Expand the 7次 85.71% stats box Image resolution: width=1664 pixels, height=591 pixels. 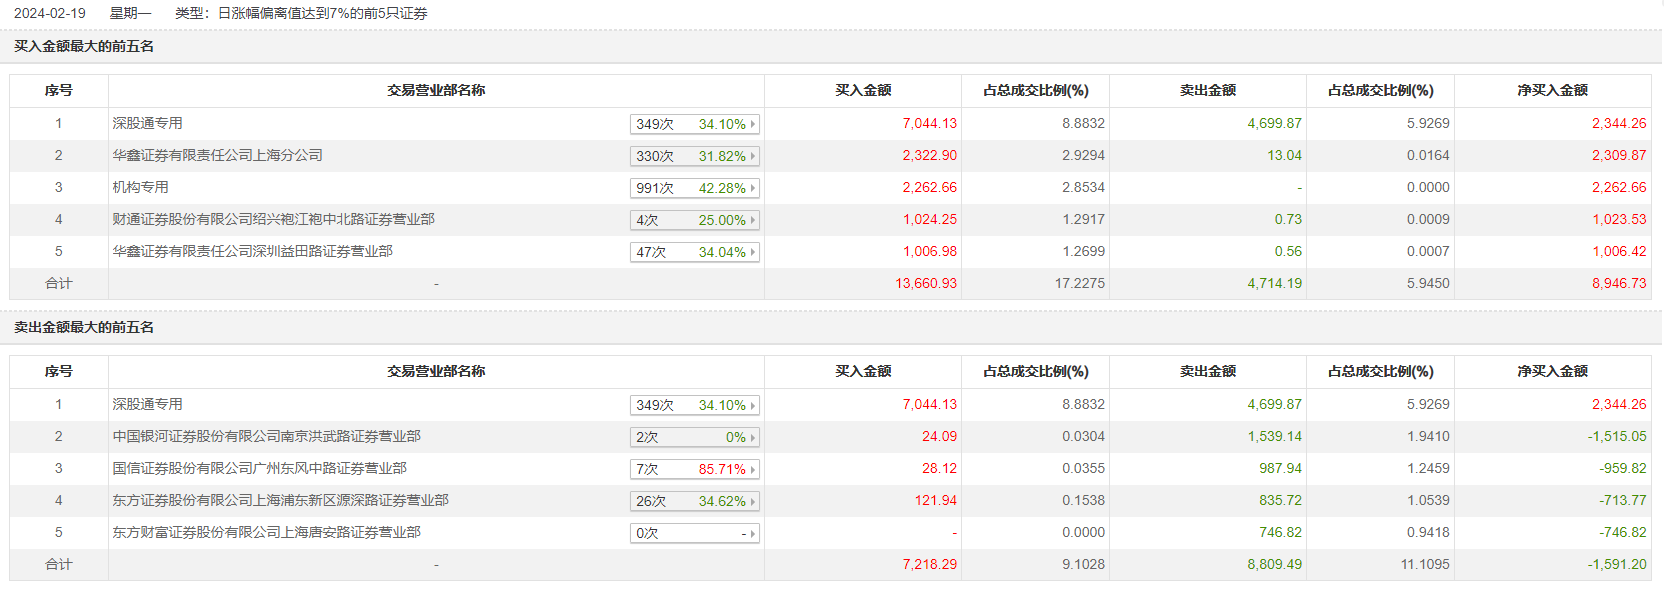tap(694, 469)
